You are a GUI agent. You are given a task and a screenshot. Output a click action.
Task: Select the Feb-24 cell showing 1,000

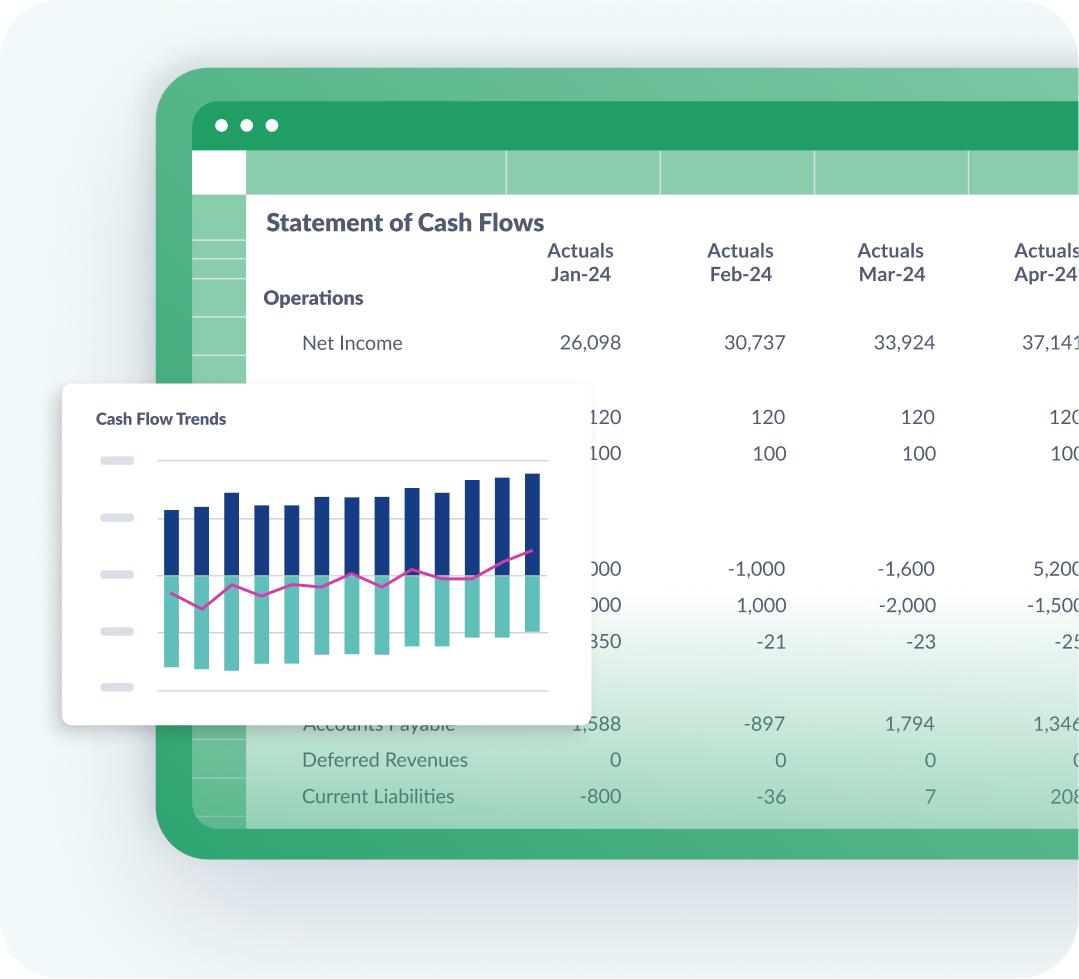[761, 605]
